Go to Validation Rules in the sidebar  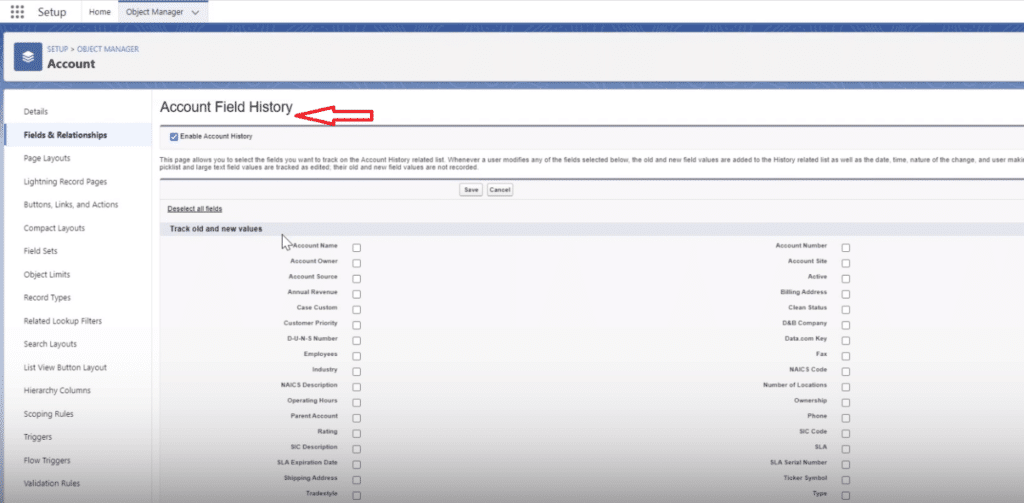tap(52, 483)
